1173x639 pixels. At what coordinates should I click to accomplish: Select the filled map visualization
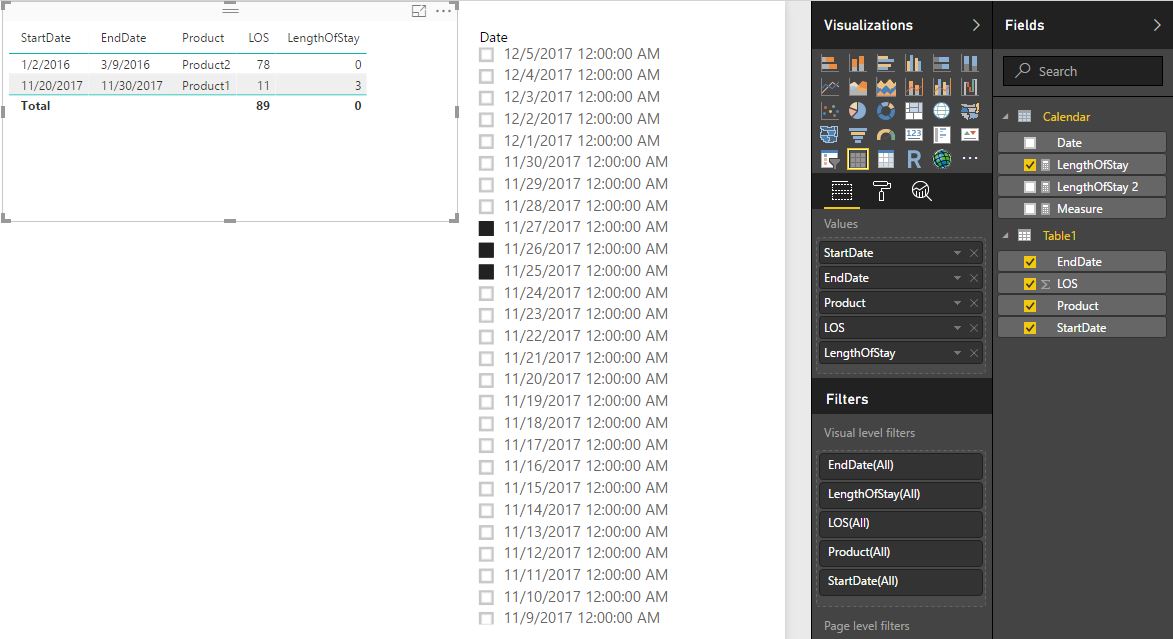tap(970, 111)
